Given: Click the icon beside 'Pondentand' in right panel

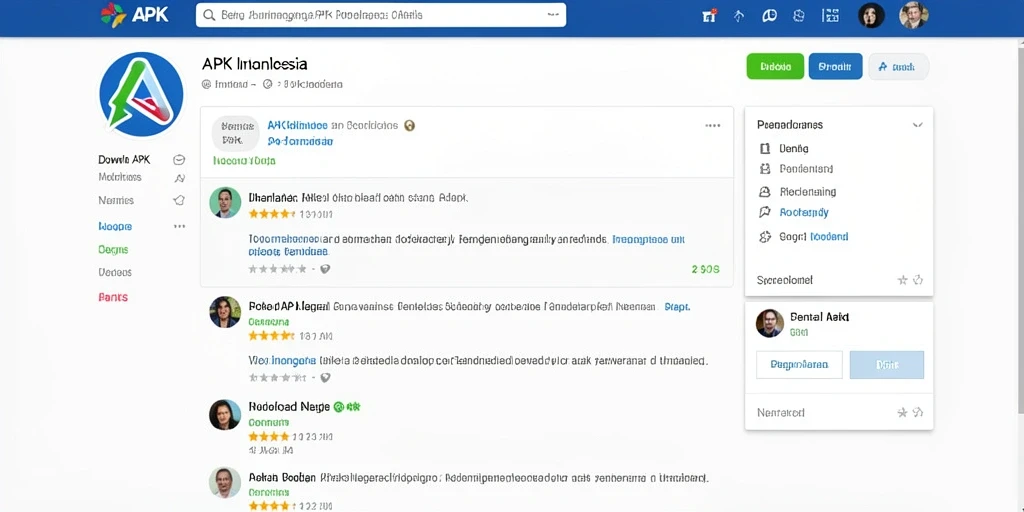Looking at the screenshot, I should coord(765,169).
